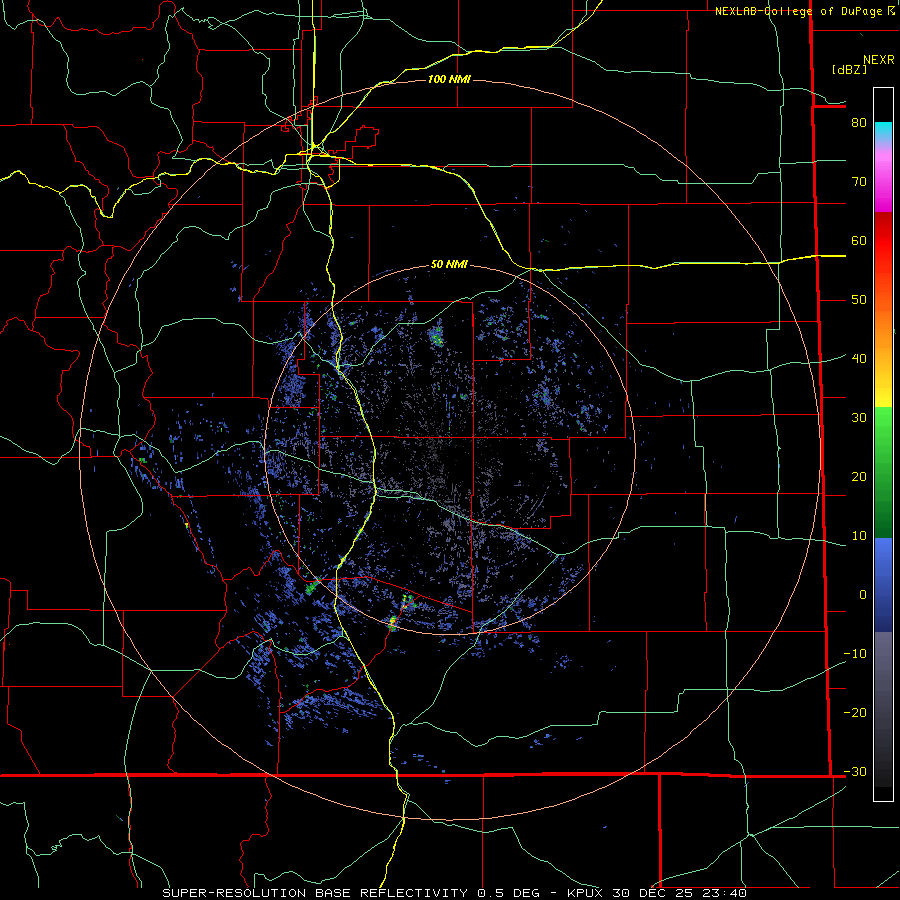Click the NEXR label above color bar

point(879,60)
